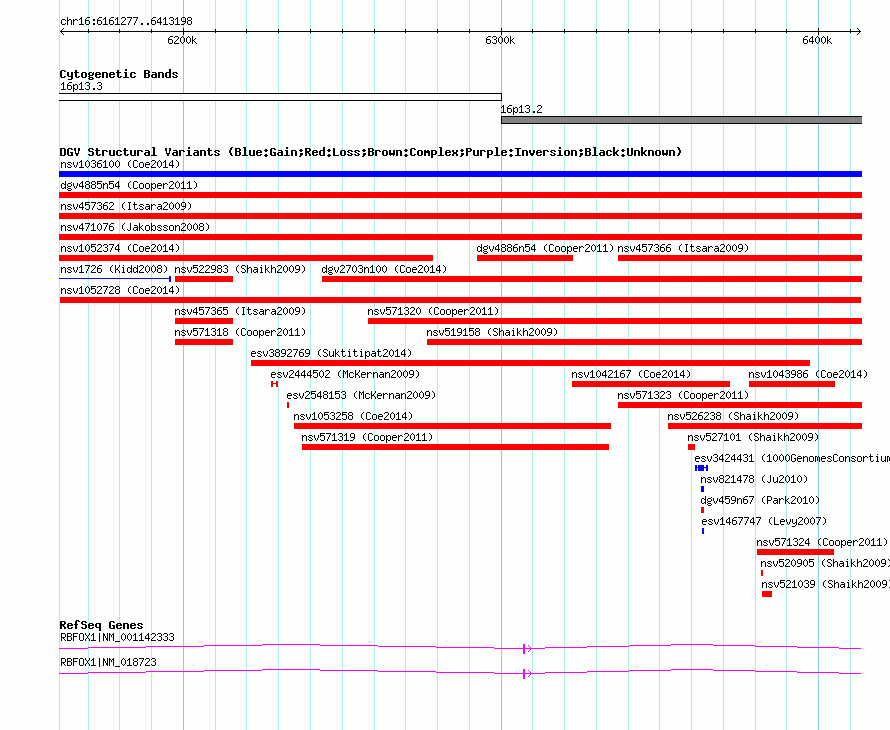Click the red nsv571324 loss bar
890x730 pixels.
[795, 552]
